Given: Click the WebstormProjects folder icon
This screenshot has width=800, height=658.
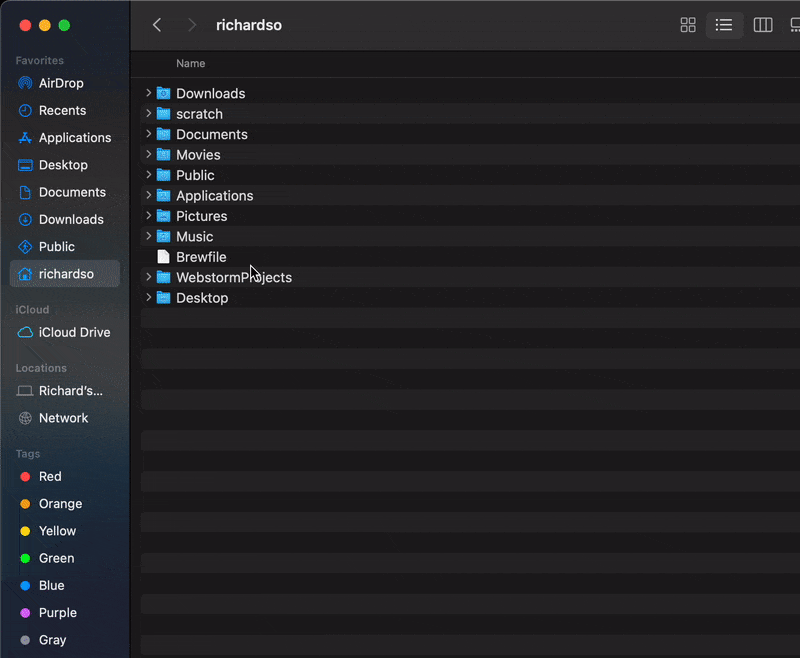Looking at the screenshot, I should point(163,277).
